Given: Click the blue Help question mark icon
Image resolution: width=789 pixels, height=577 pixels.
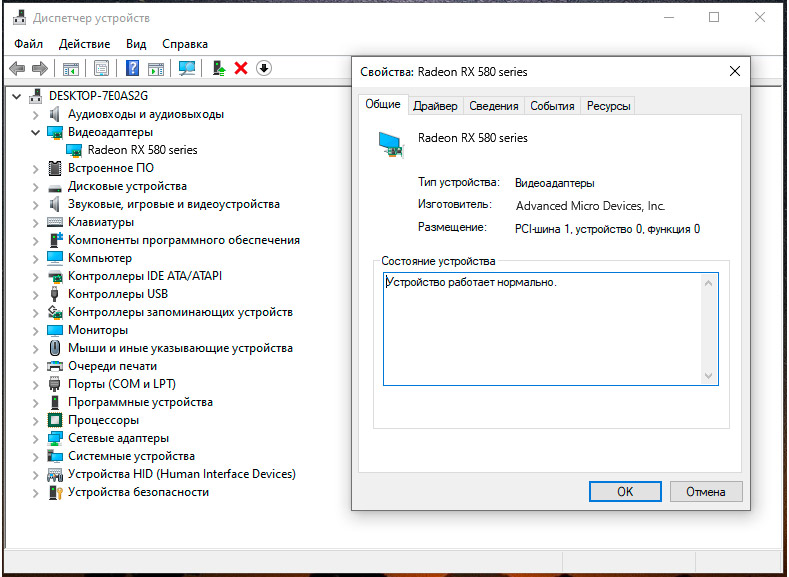Looking at the screenshot, I should (131, 68).
